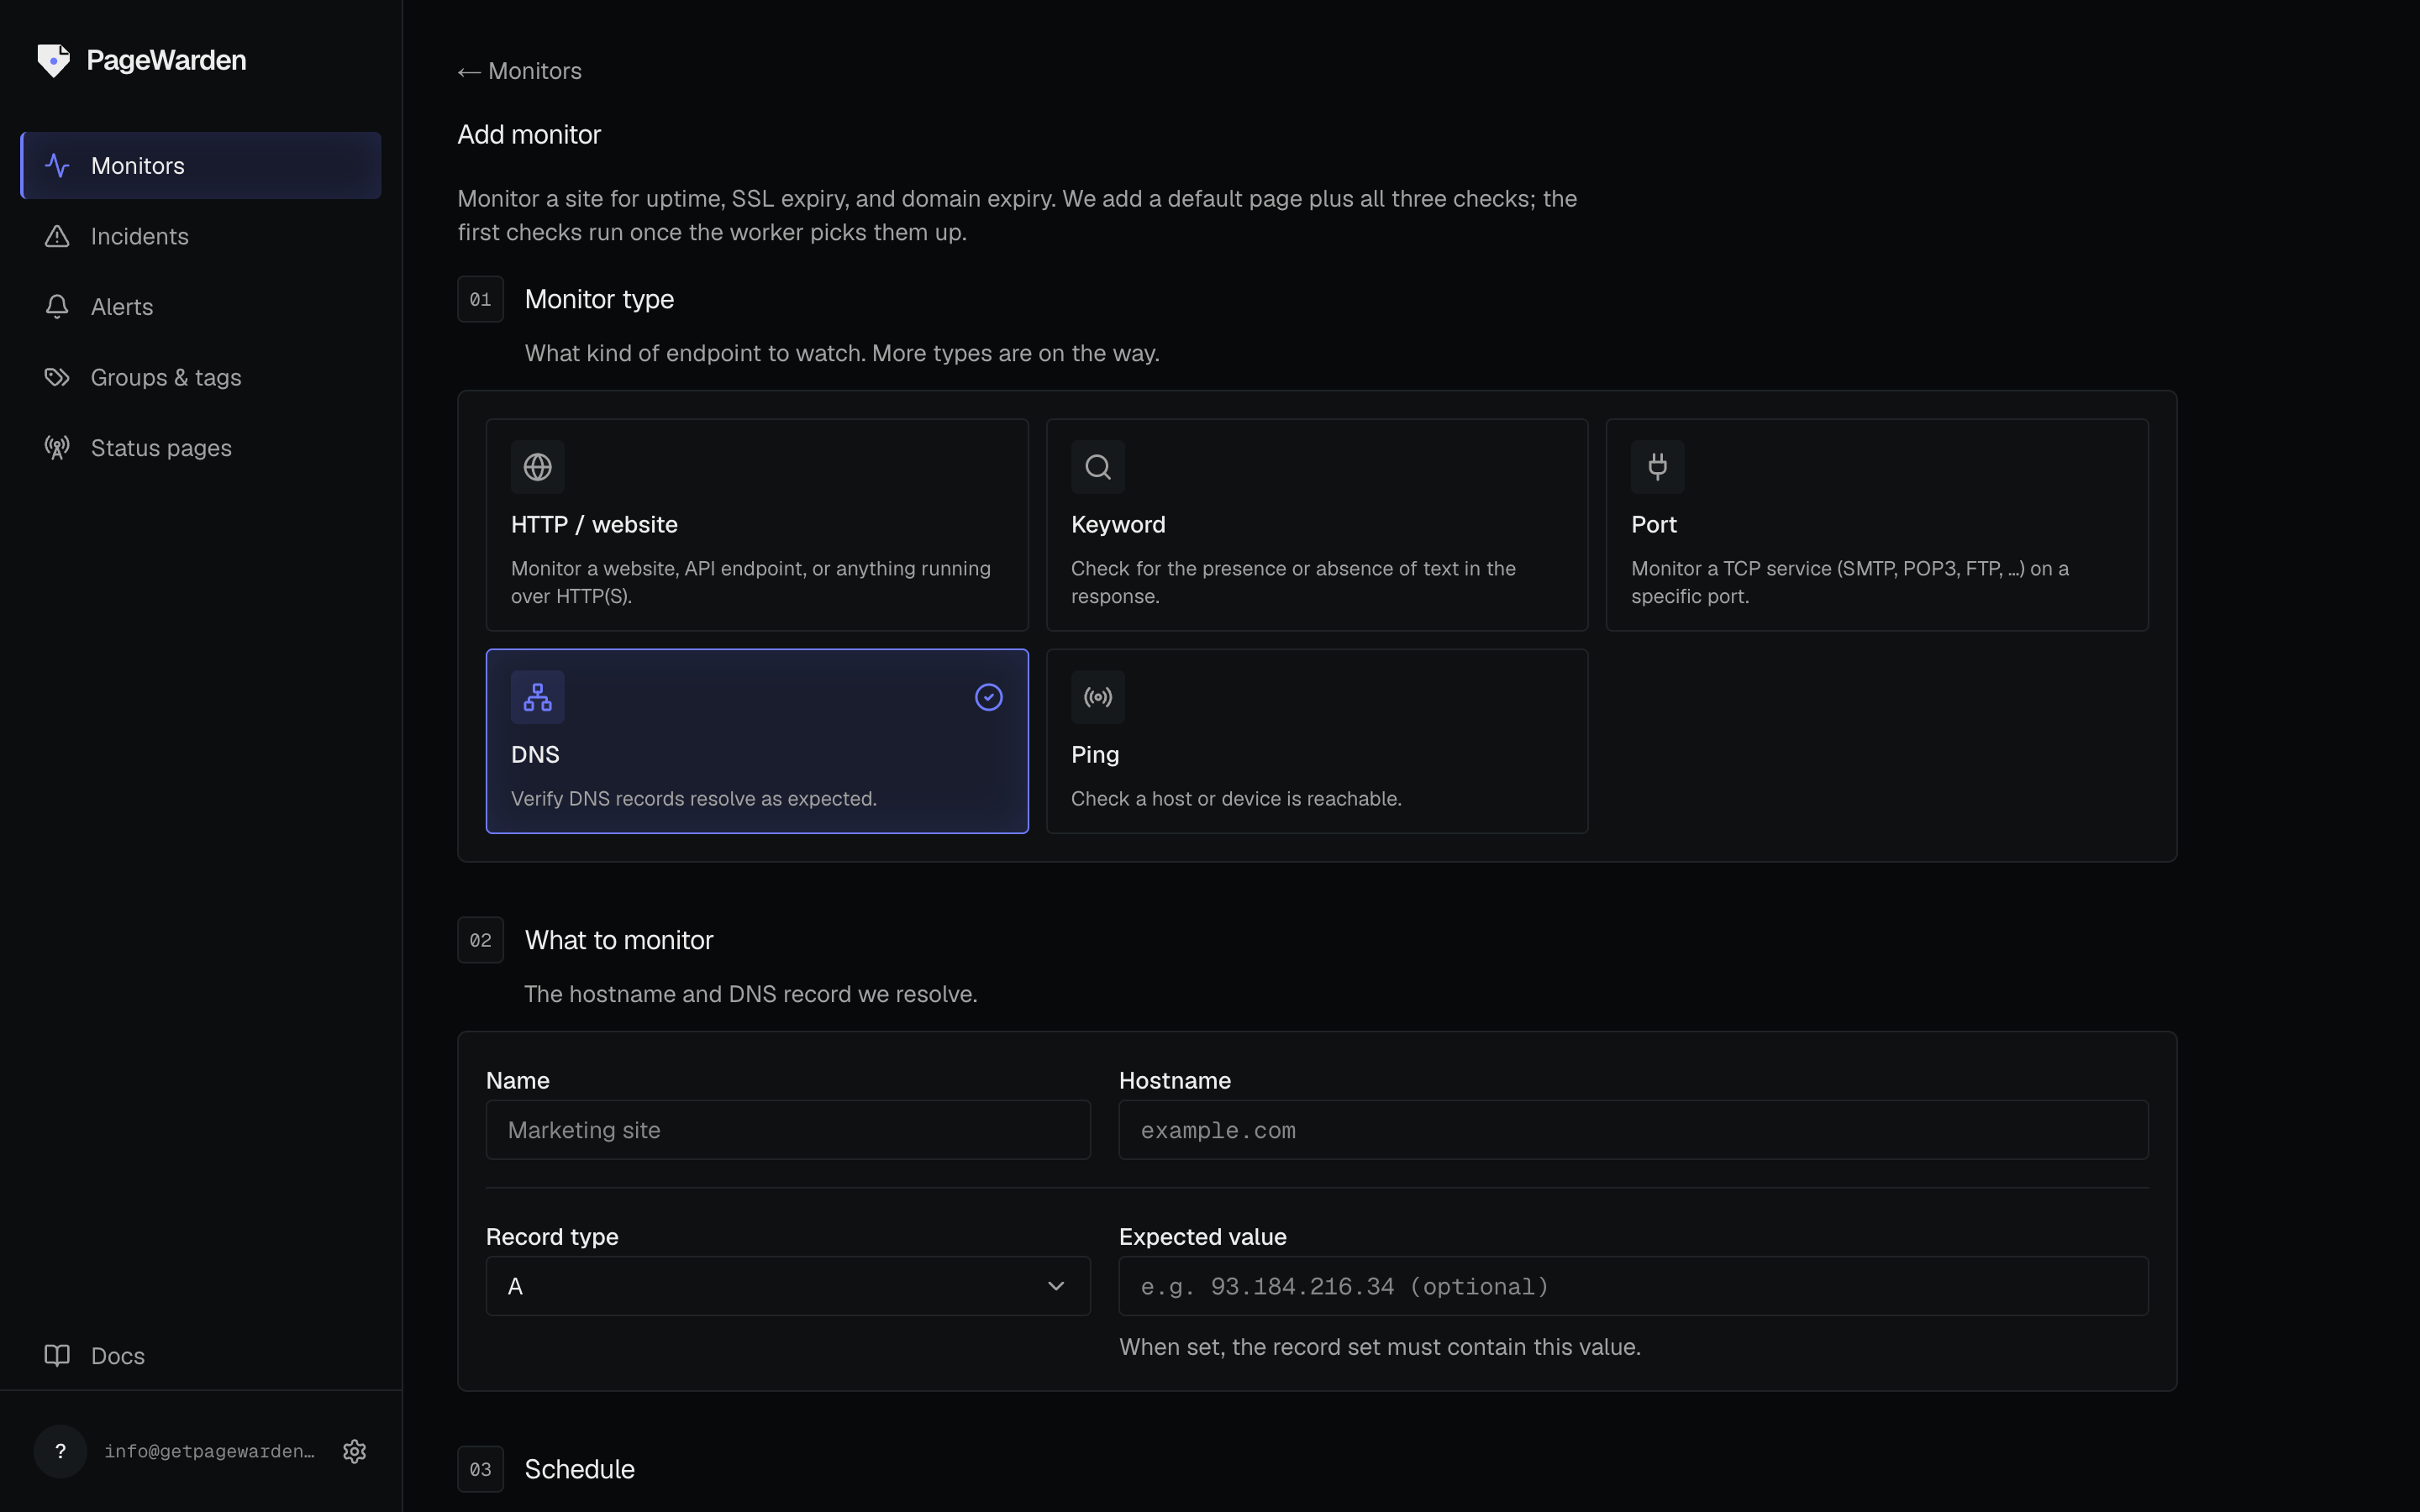Screen dimensions: 2420x1512
Task: Click "What kind of endpoint to watch" description
Action: tap(842, 353)
